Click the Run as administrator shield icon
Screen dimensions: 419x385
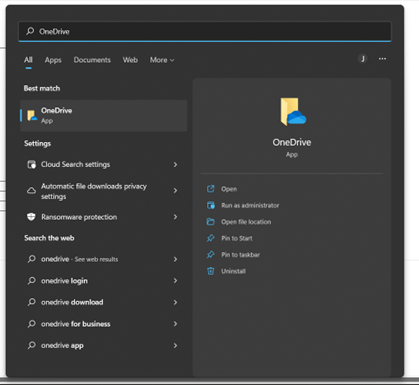tap(211, 205)
